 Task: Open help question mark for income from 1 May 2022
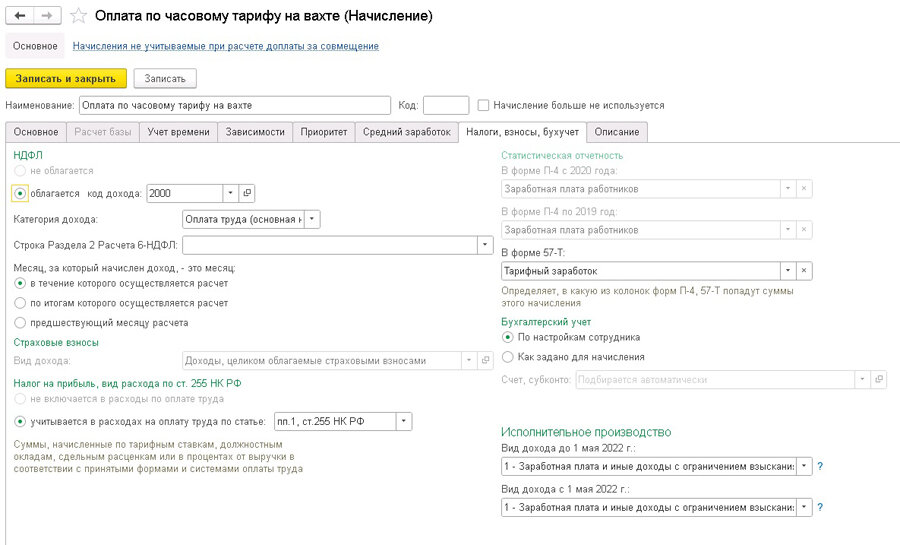point(820,507)
